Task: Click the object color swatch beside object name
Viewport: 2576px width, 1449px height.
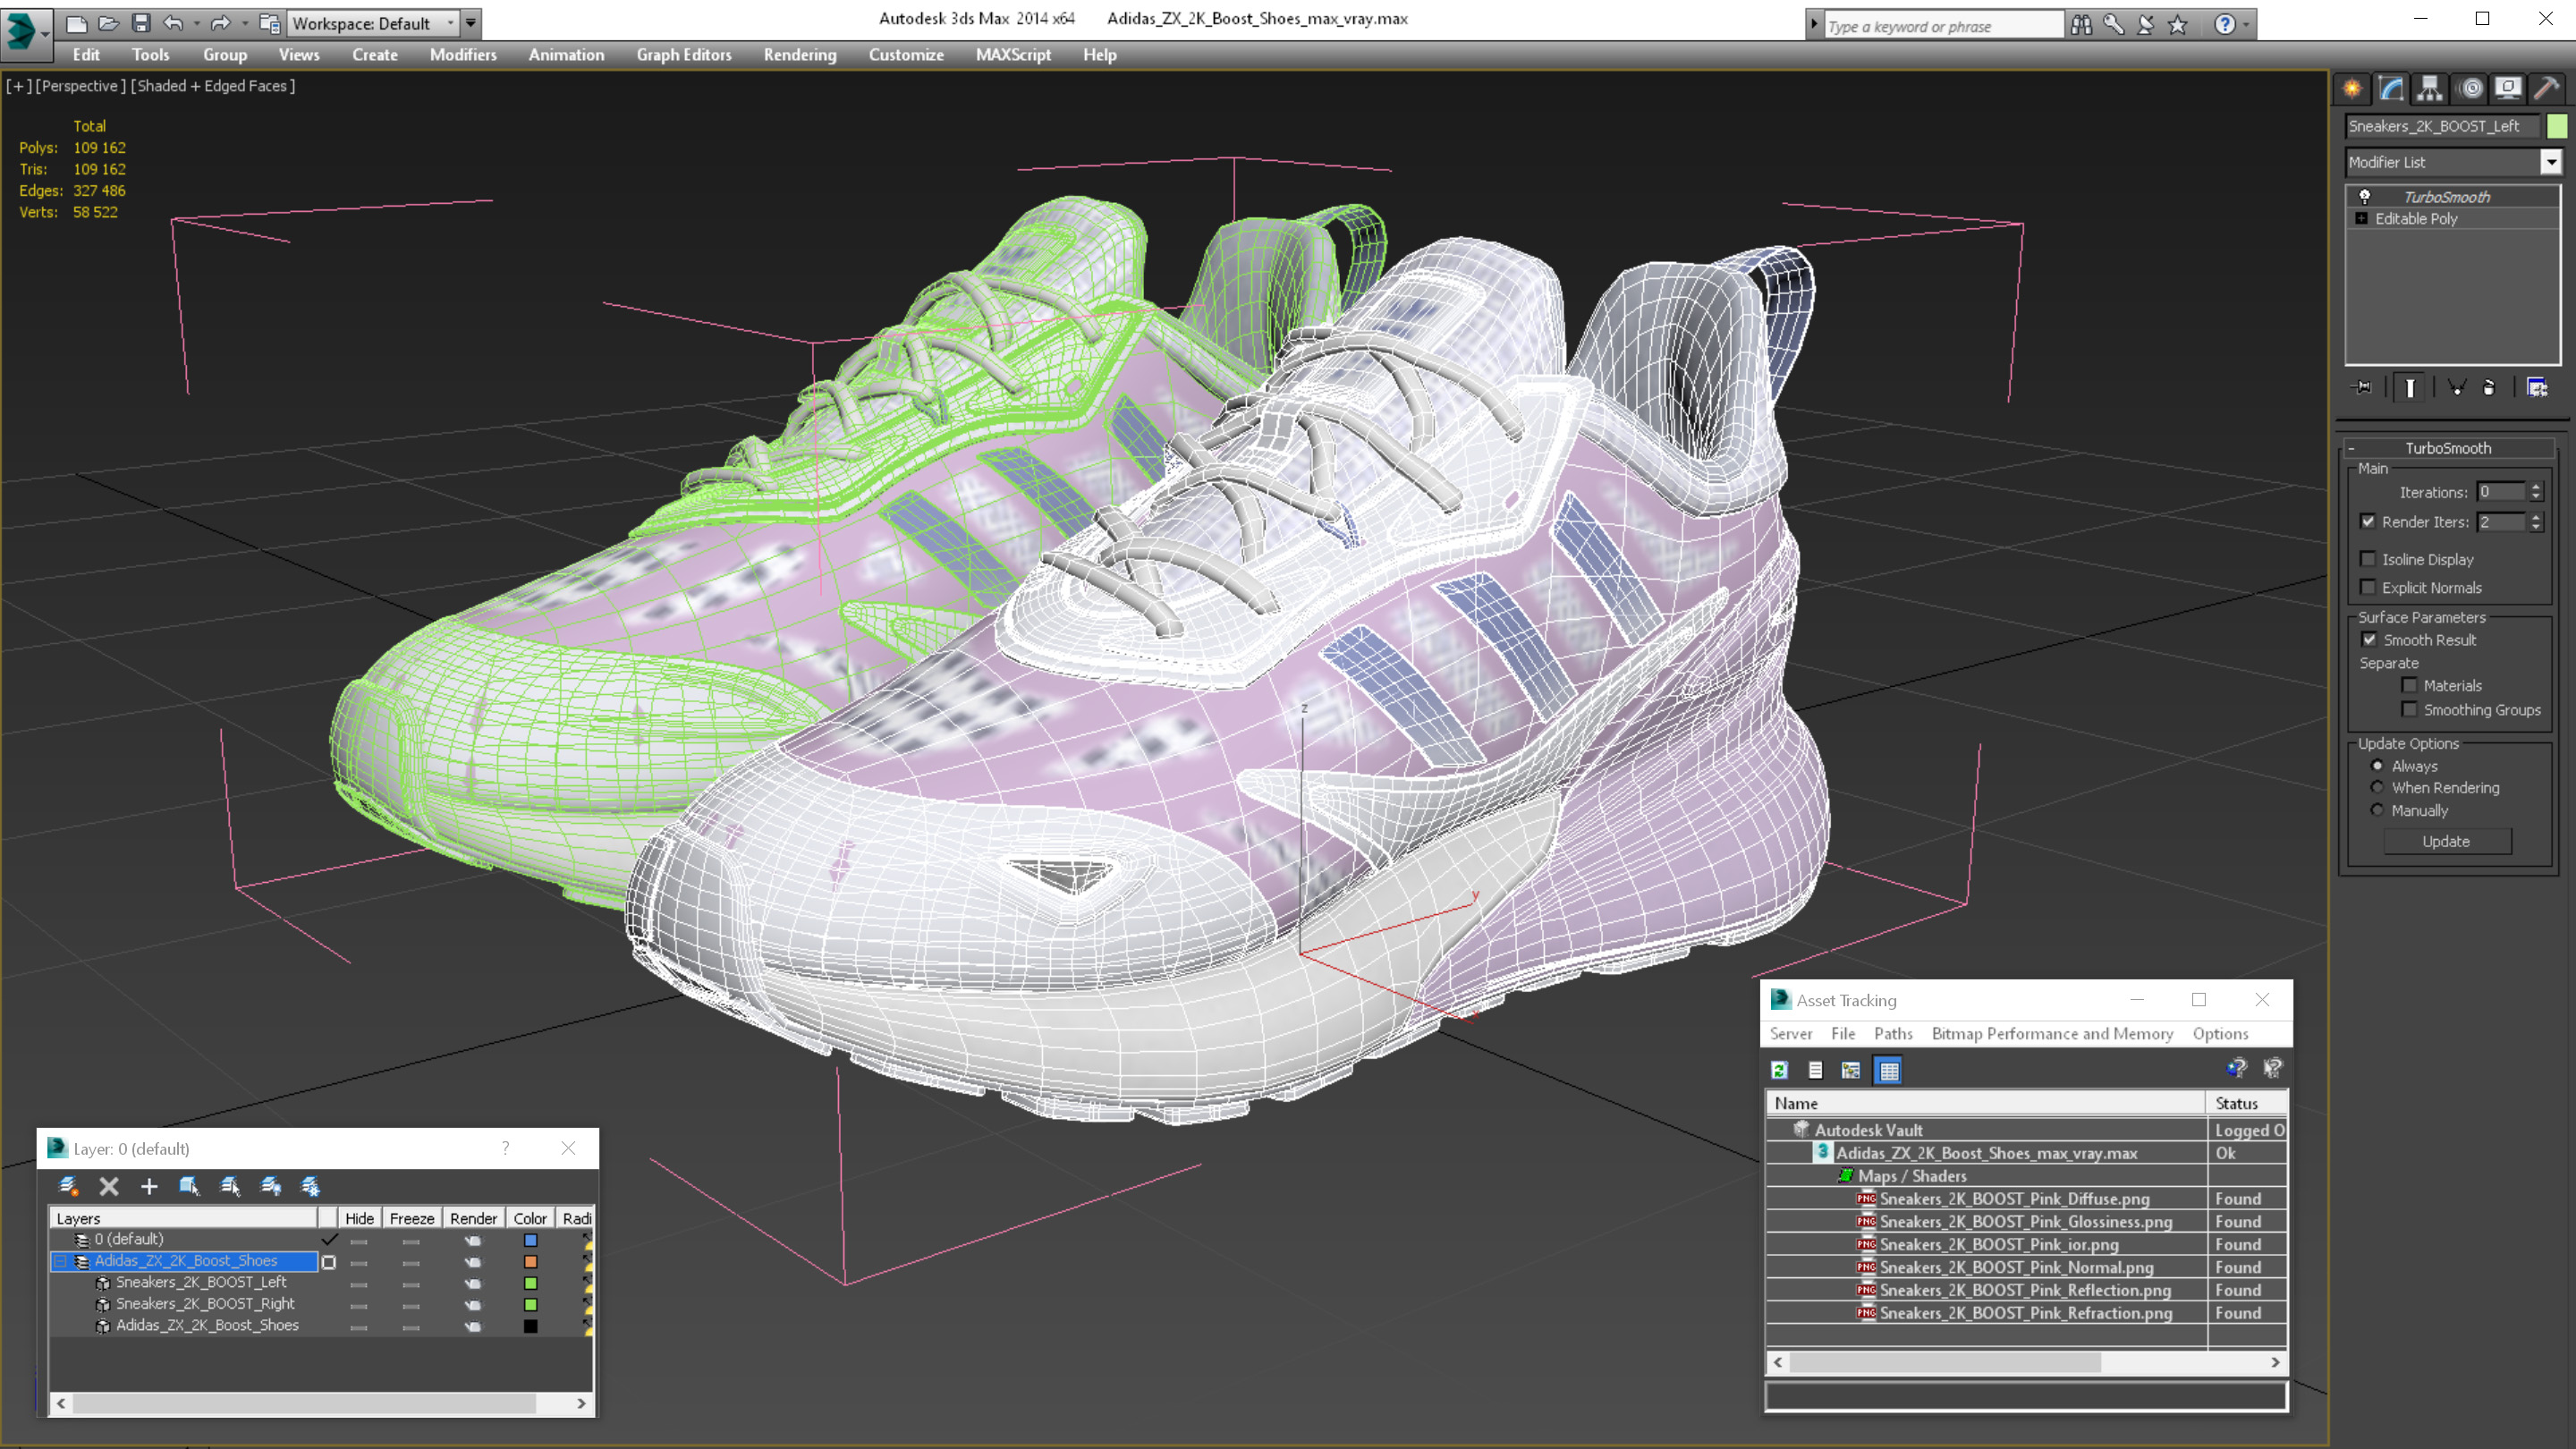Action: pyautogui.click(x=2557, y=126)
